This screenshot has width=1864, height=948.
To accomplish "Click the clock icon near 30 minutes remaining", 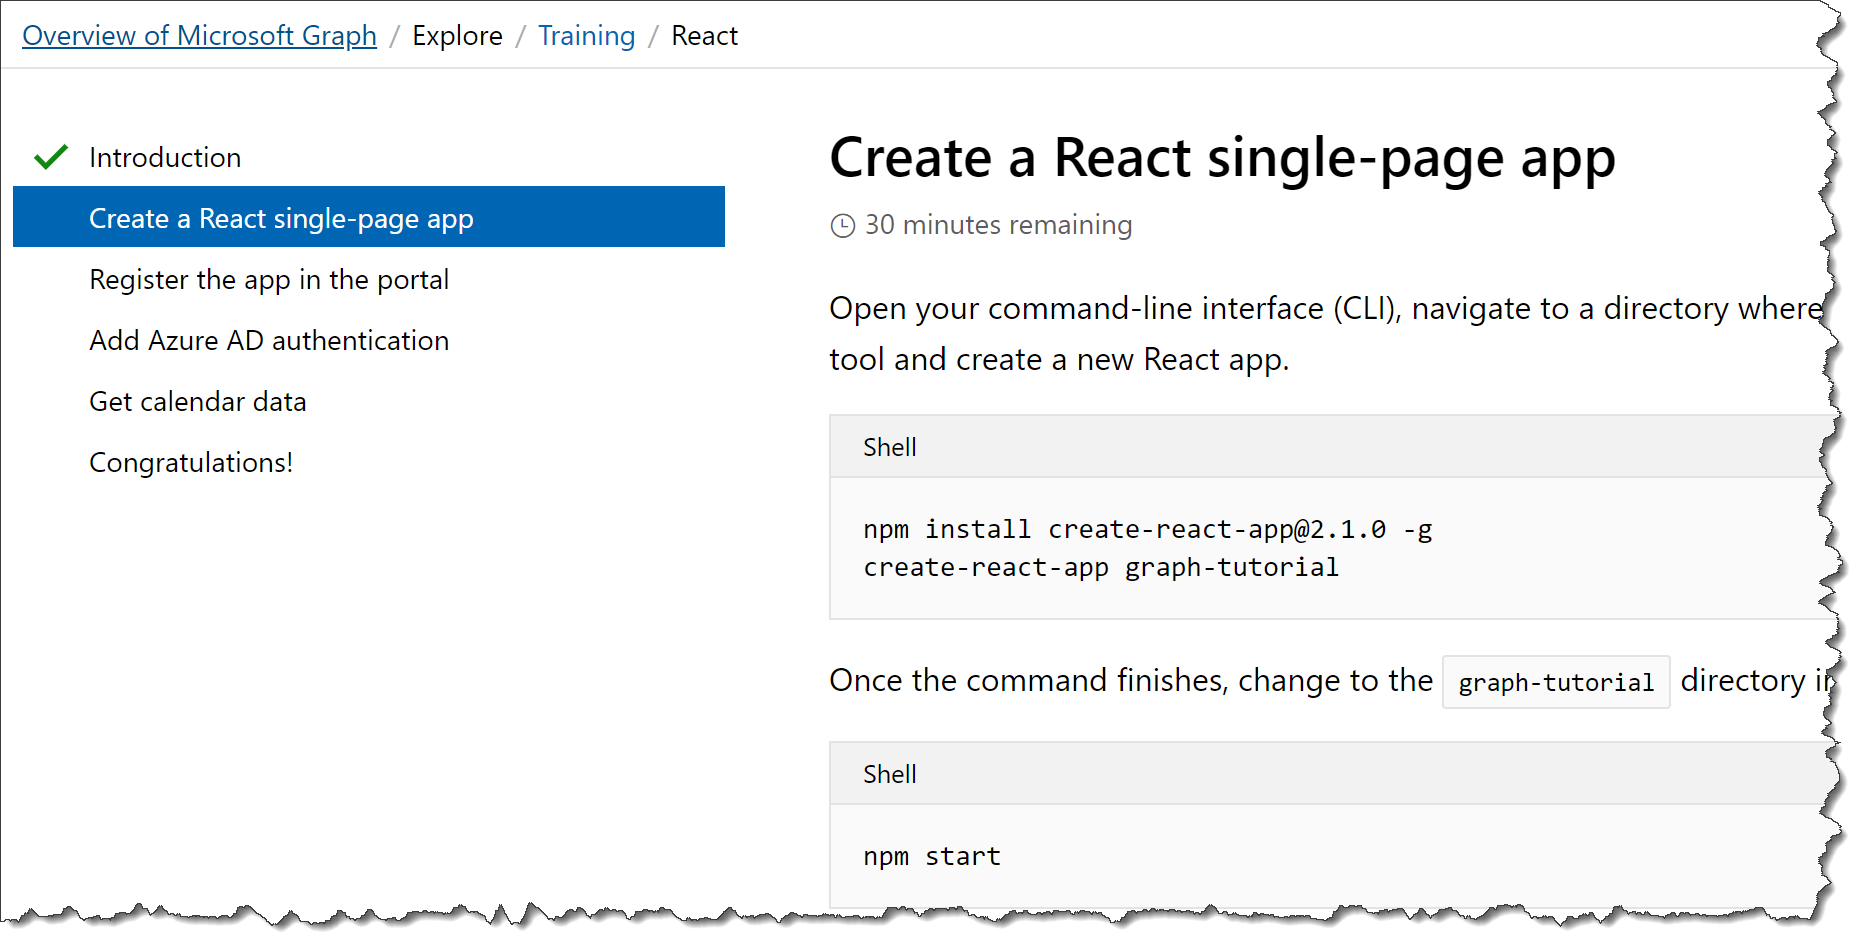I will pyautogui.click(x=843, y=225).
